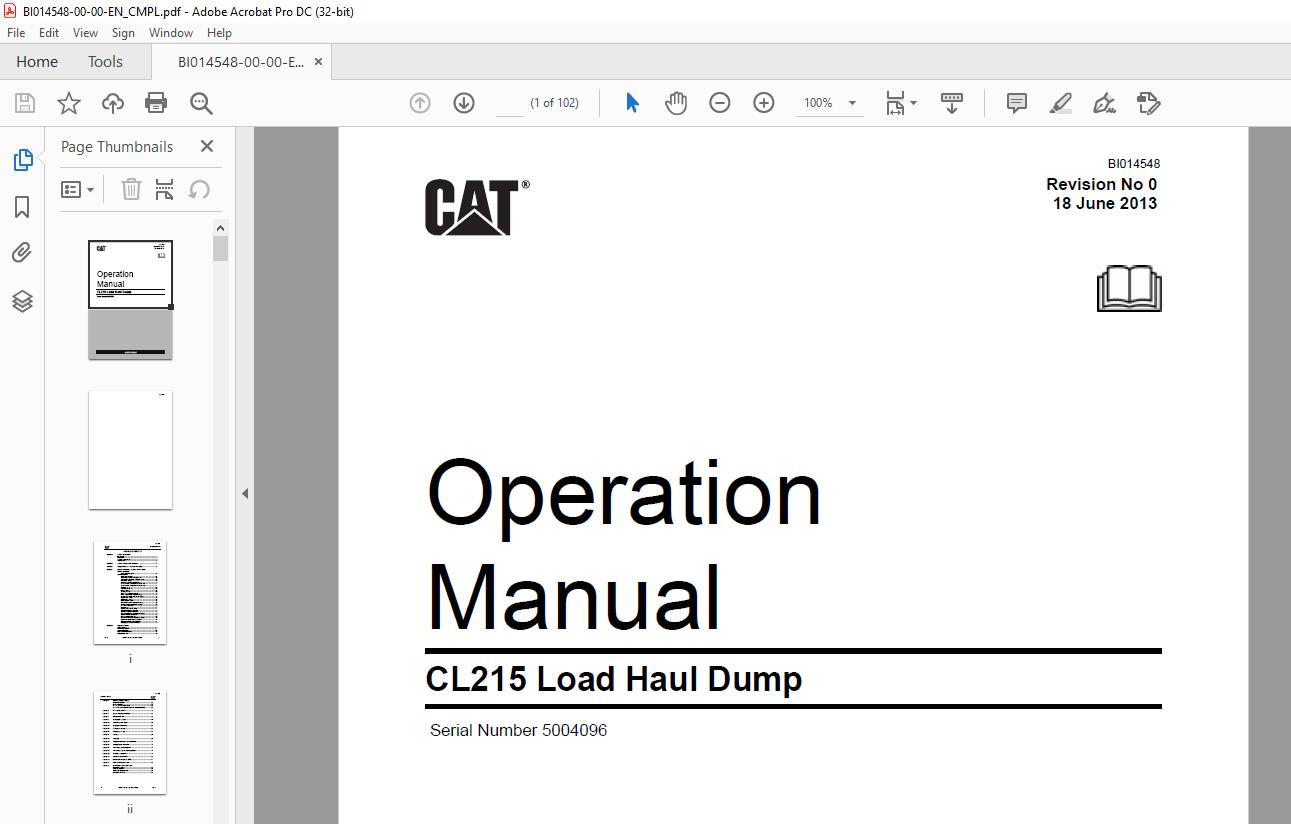Screen dimensions: 1291x824
Task: Click the "CL215 Load Haul Dump" title
Action: tap(614, 680)
